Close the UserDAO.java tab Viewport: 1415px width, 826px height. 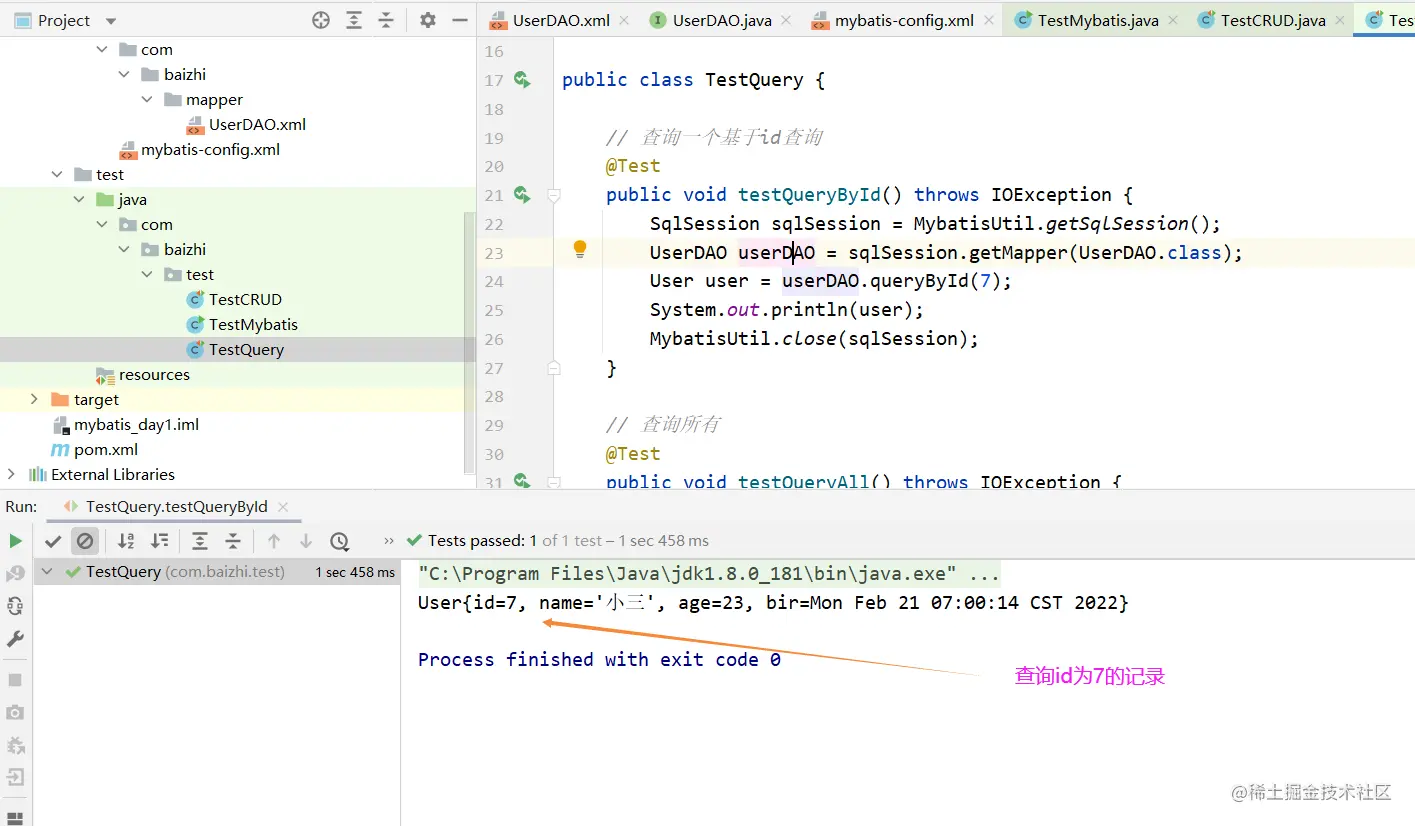[786, 20]
